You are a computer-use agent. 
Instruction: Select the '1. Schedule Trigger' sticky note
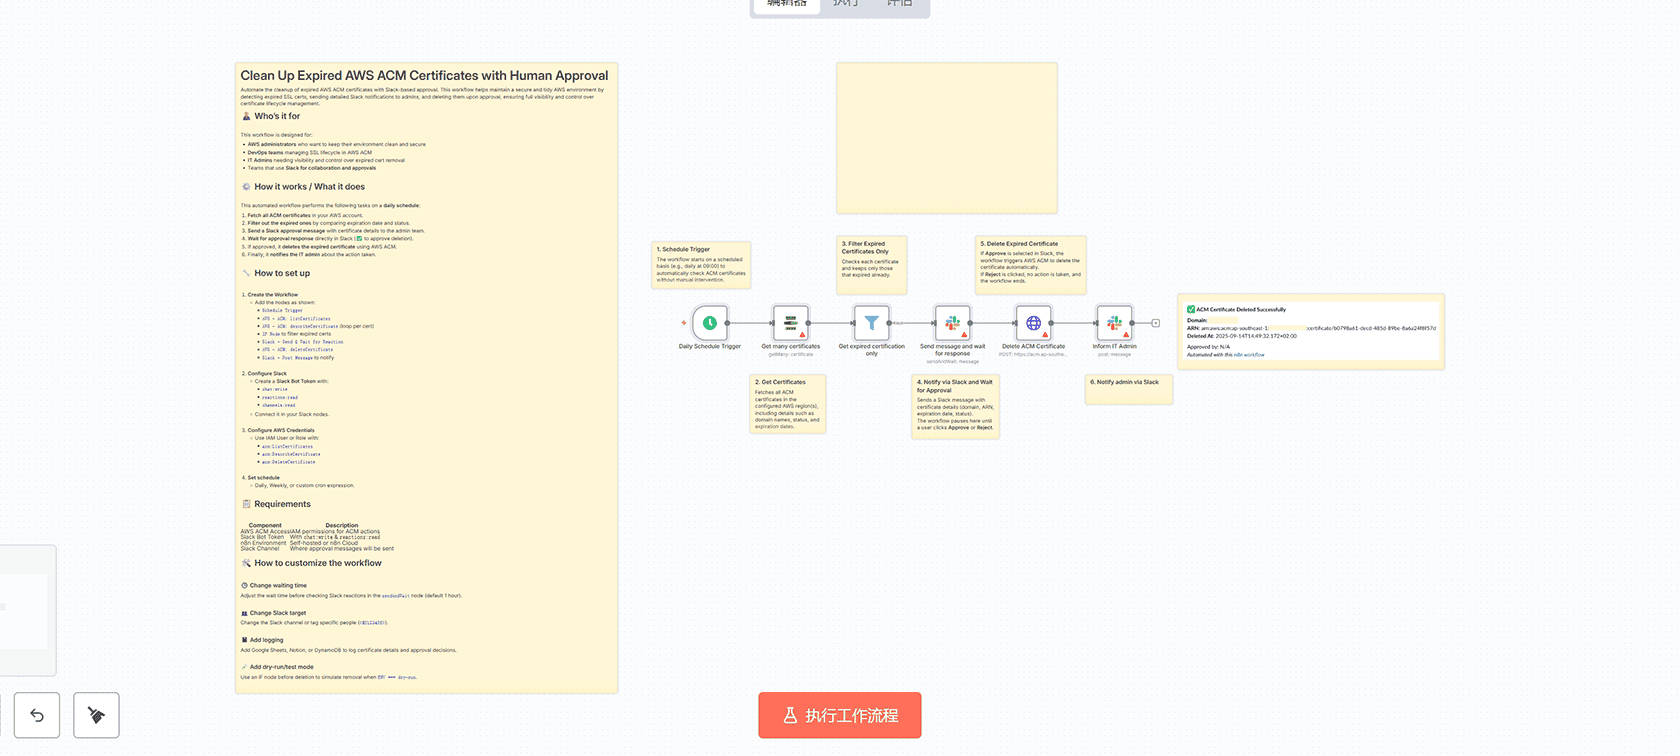point(700,265)
